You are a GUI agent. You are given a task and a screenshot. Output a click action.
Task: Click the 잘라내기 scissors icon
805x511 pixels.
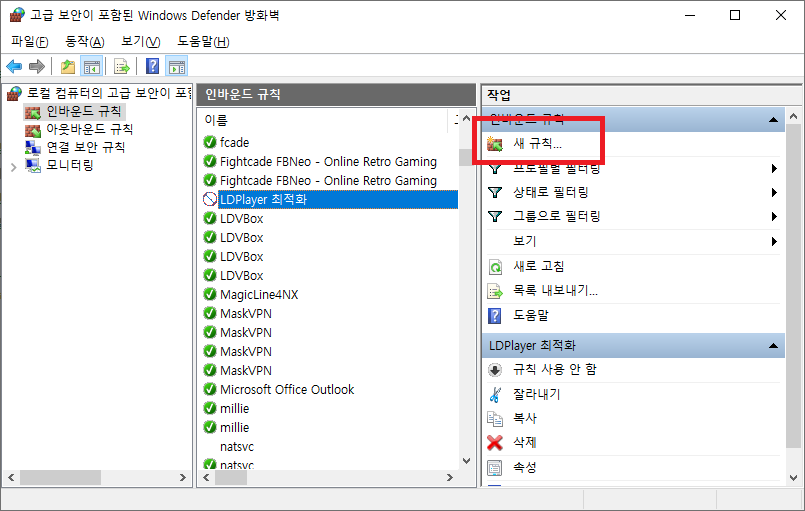point(495,394)
